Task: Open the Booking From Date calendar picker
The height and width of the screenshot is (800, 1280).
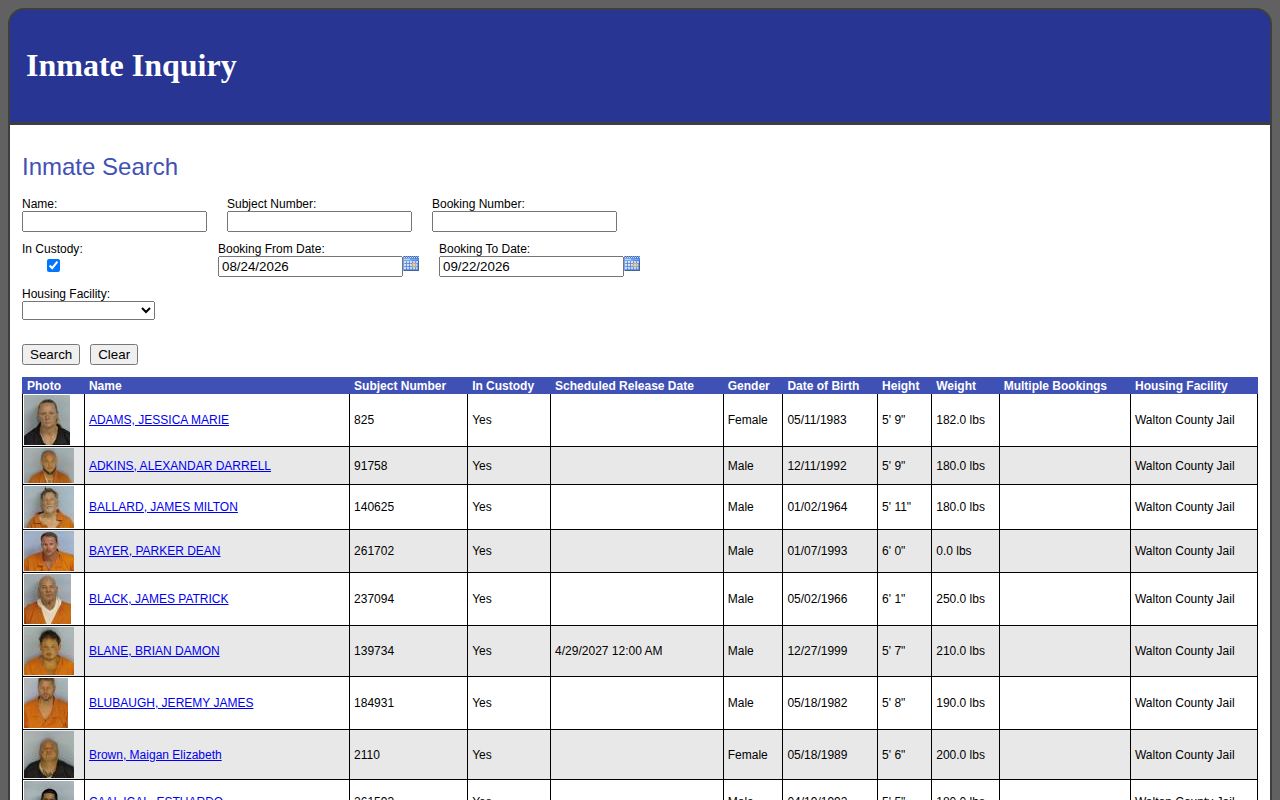Action: click(x=411, y=264)
